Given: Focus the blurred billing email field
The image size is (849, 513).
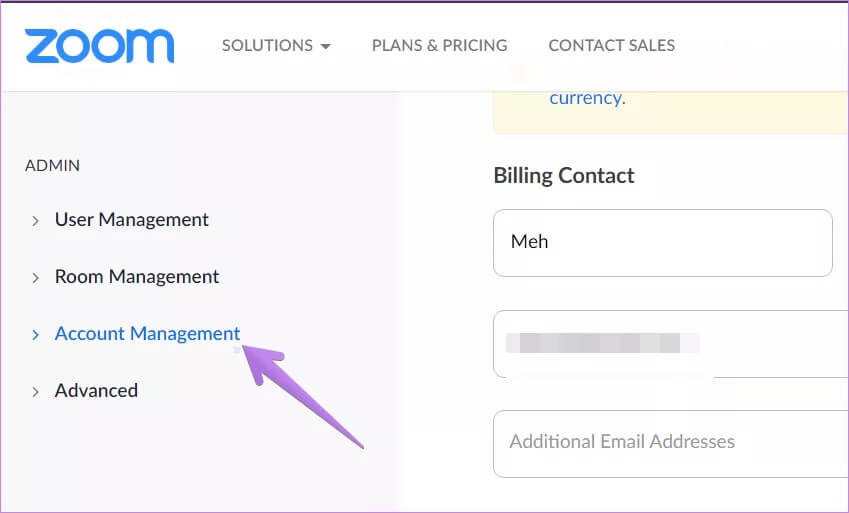Looking at the screenshot, I should [671, 344].
